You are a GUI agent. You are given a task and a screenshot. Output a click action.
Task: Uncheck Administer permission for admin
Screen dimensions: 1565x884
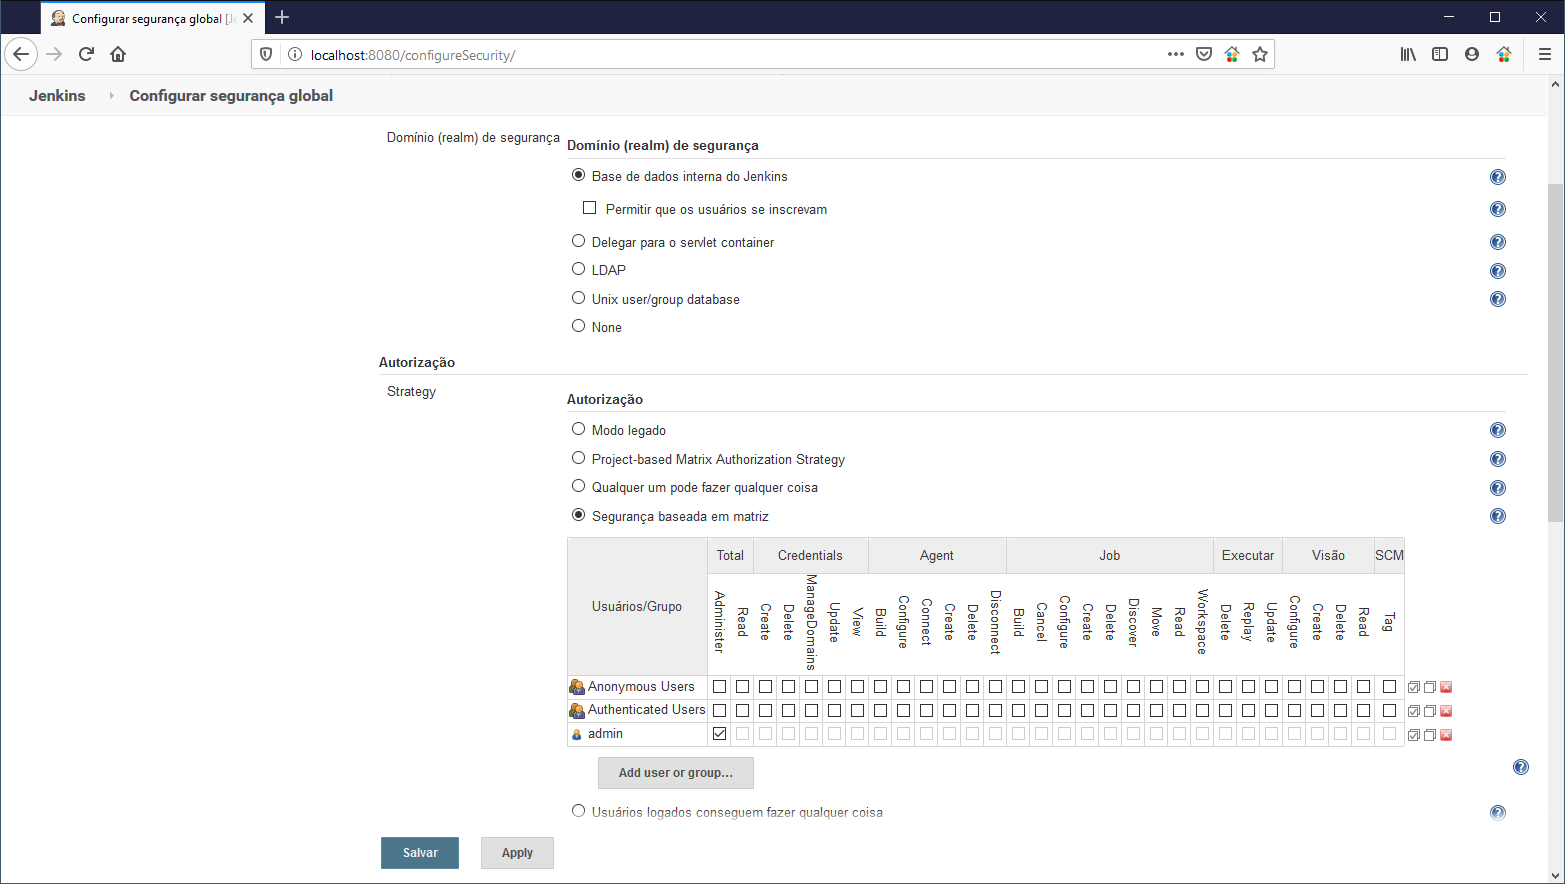tap(719, 734)
